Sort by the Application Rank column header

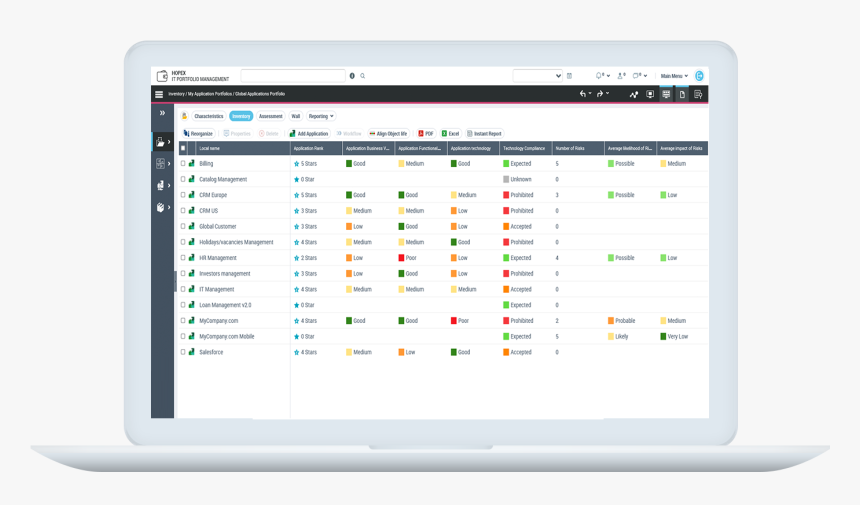point(316,148)
